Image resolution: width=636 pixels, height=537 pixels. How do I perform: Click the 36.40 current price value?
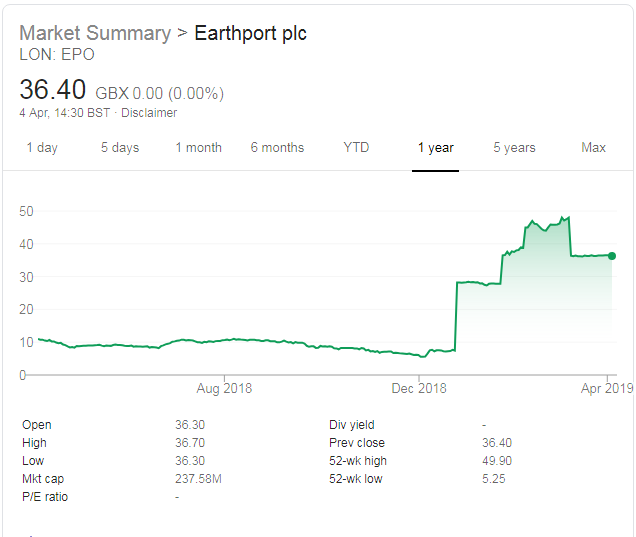(53, 91)
